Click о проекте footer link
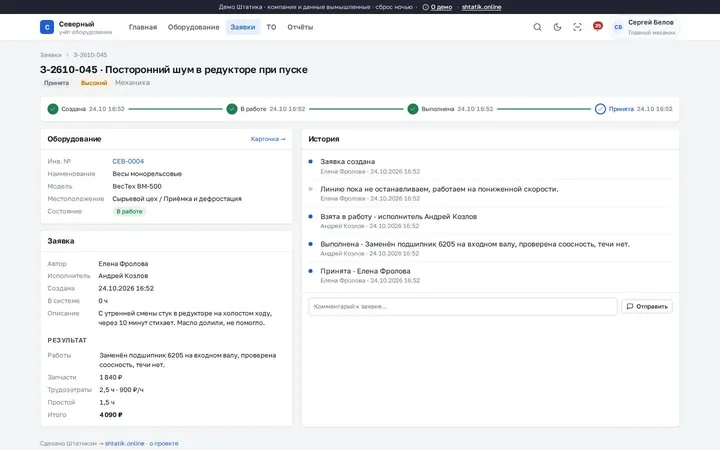The width and height of the screenshot is (720, 450). [164, 444]
